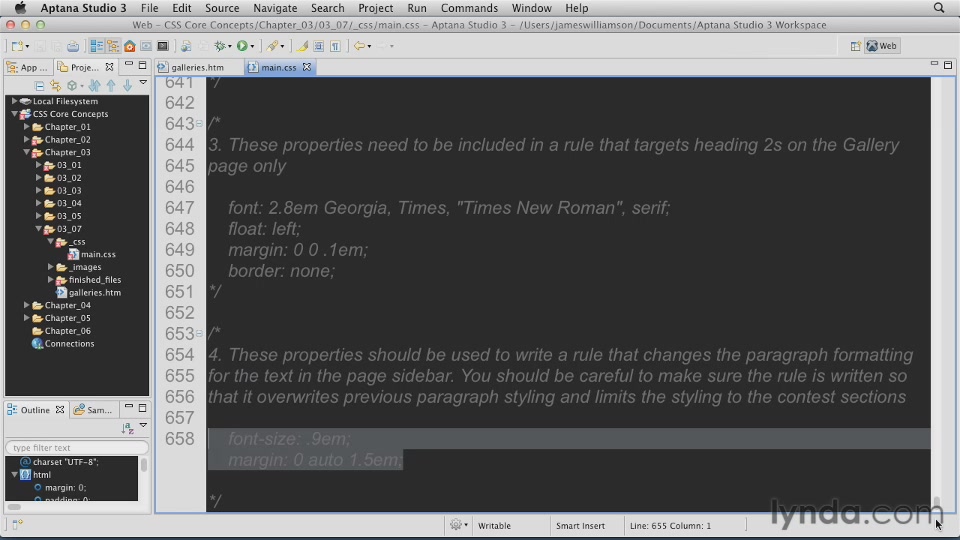The width and height of the screenshot is (960, 540).
Task: Toggle Link with Editor in Project Explorer
Action: point(55,86)
